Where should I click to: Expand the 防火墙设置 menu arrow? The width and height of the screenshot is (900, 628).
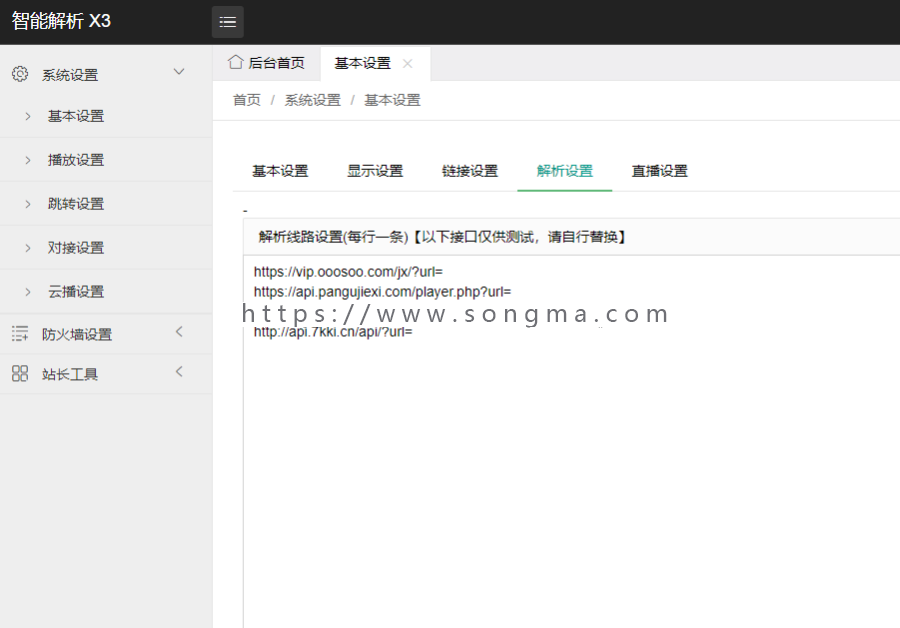(x=179, y=332)
